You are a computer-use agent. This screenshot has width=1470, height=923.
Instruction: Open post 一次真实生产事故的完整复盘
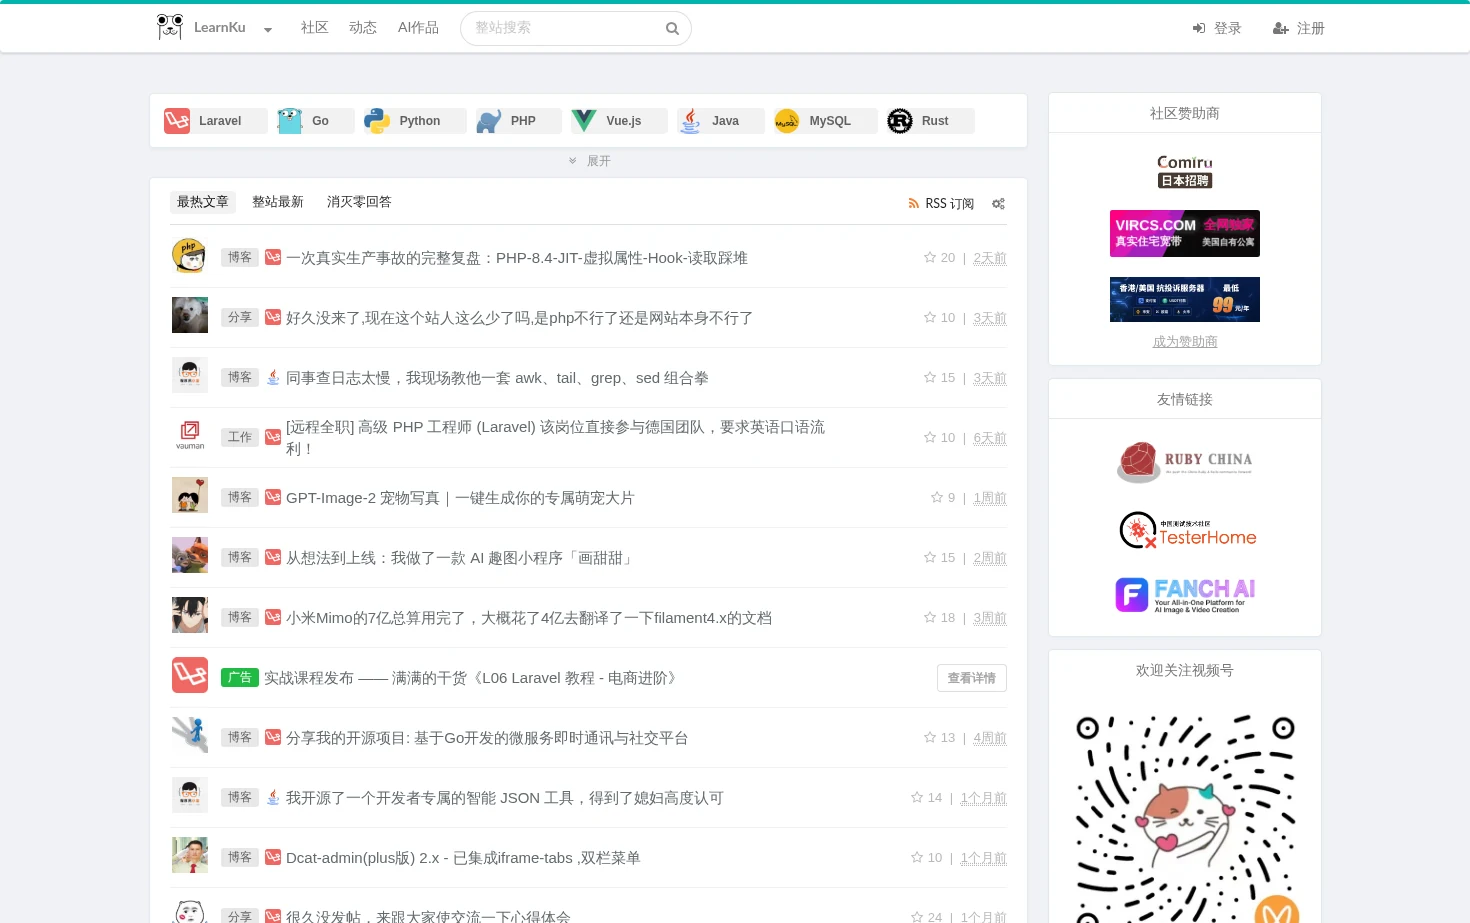pos(517,258)
